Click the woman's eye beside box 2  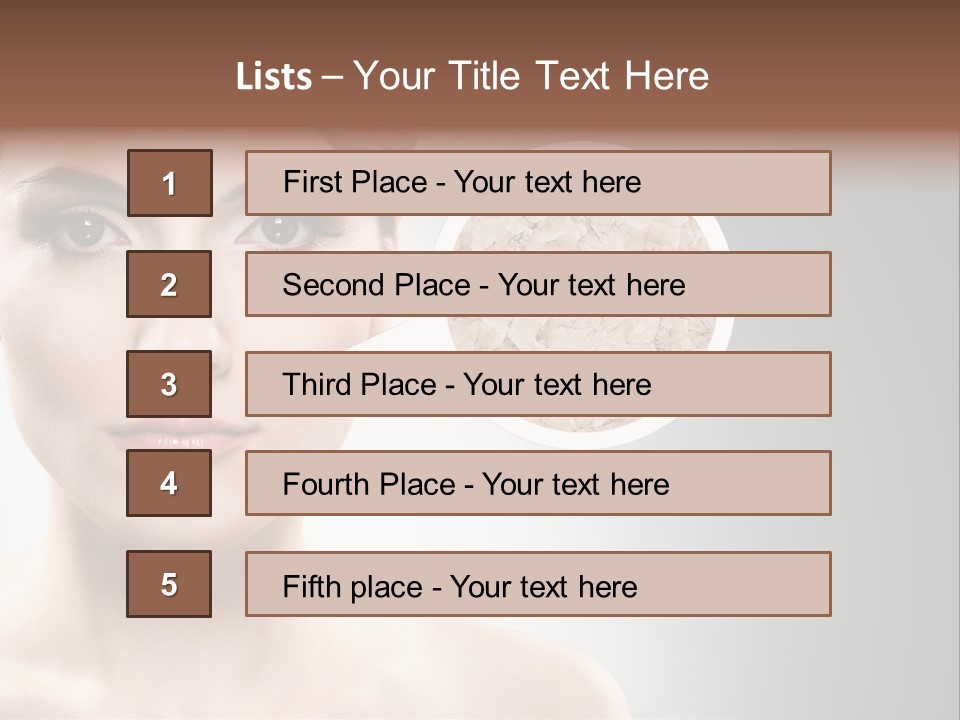pos(277,231)
